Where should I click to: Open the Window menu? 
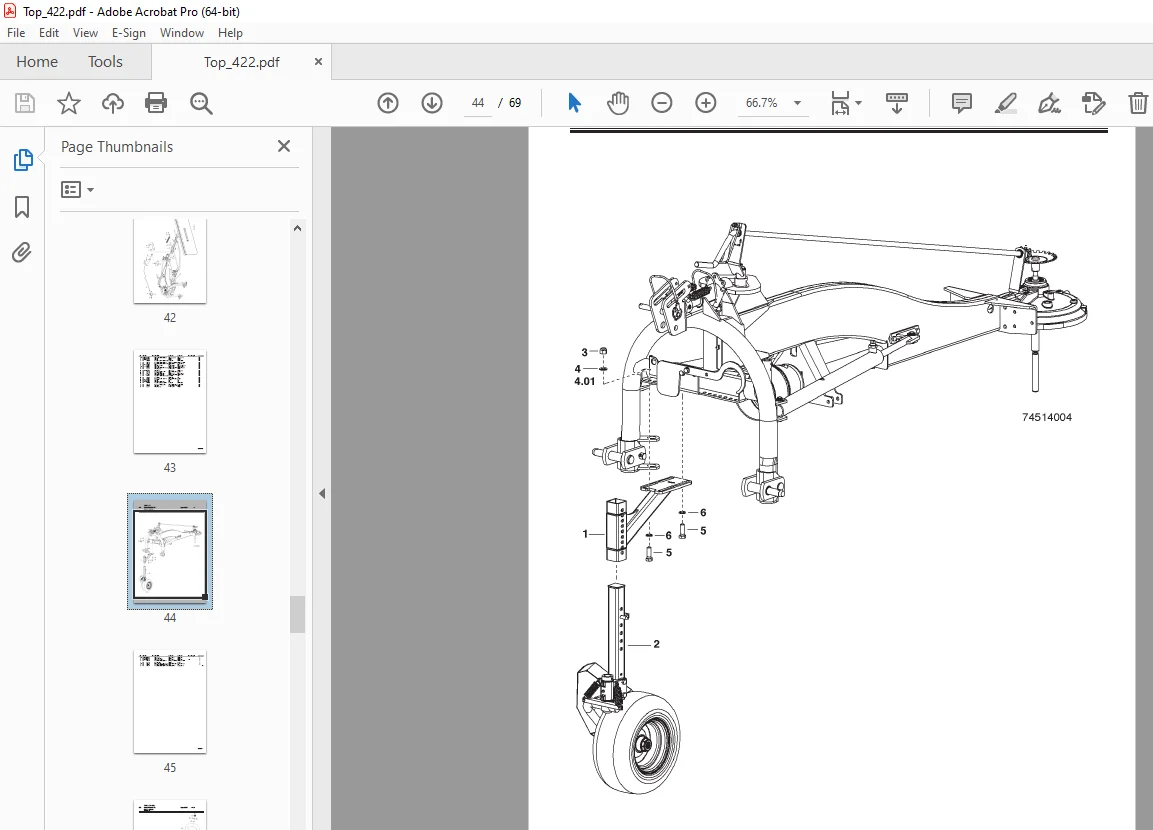click(x=182, y=33)
